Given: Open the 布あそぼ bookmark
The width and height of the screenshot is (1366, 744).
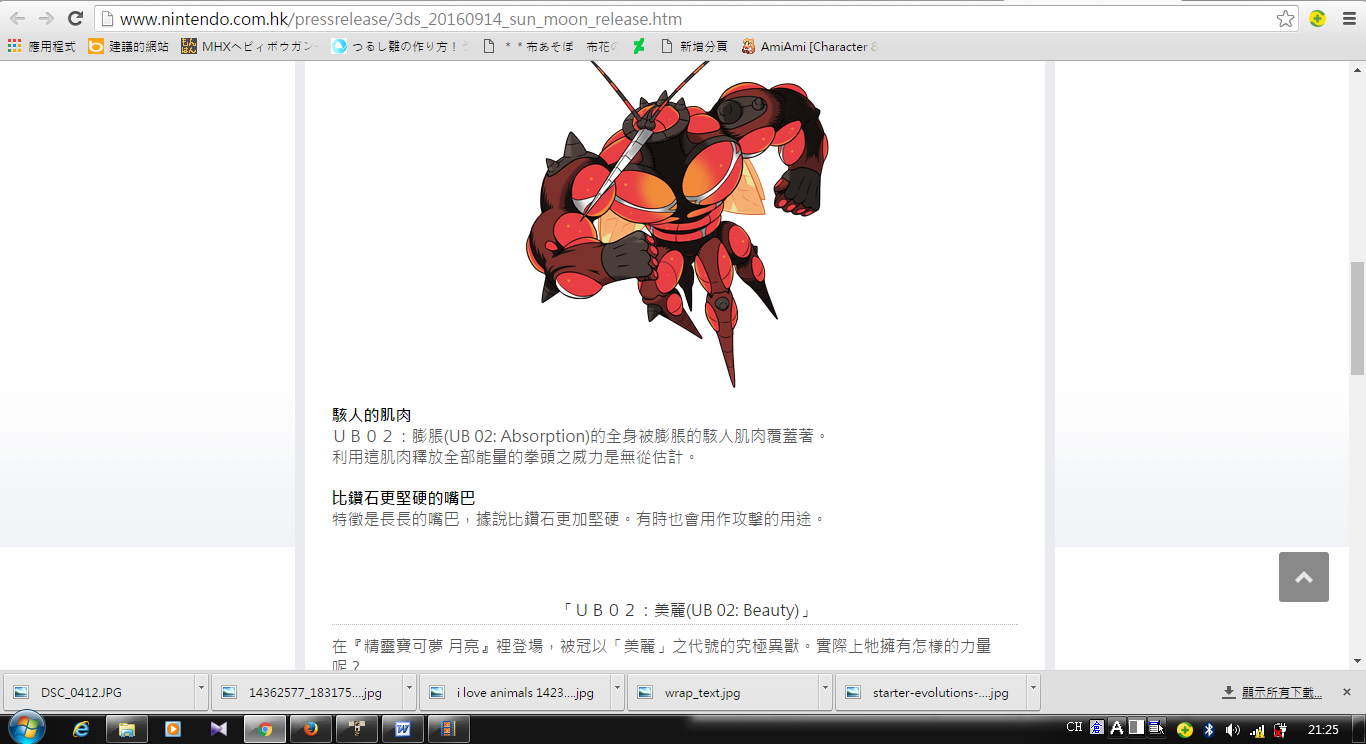Looking at the screenshot, I should tap(528, 46).
